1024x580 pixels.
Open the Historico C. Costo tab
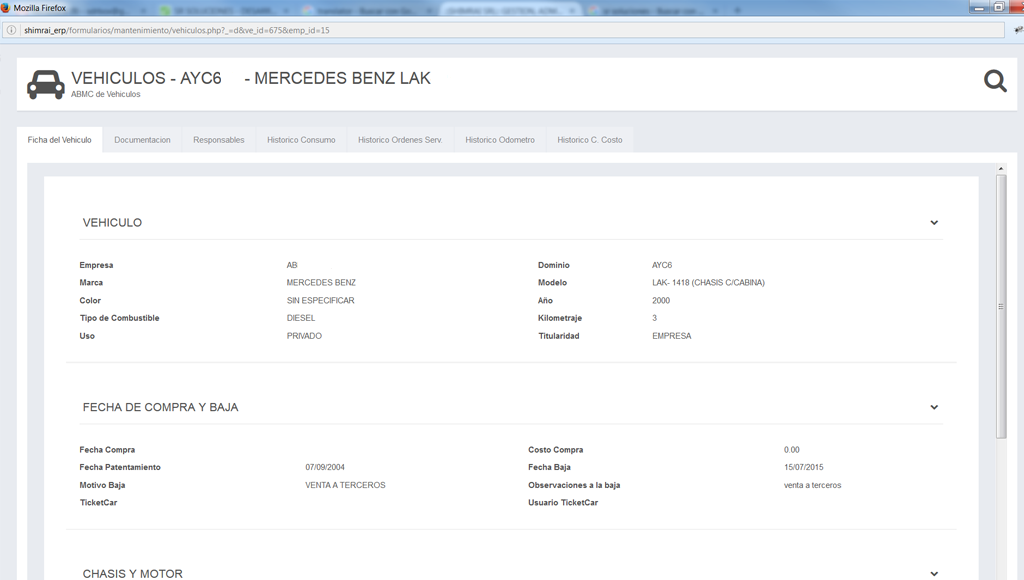(x=590, y=140)
